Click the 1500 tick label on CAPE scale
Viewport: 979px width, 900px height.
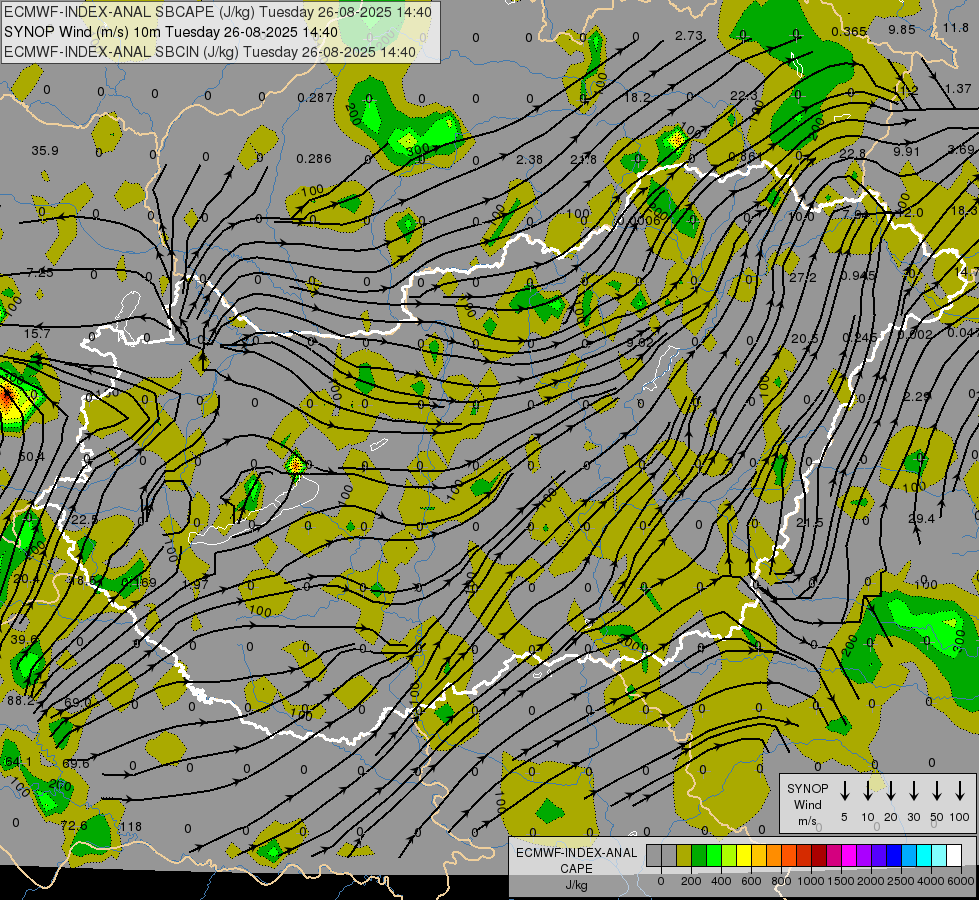click(x=840, y=881)
